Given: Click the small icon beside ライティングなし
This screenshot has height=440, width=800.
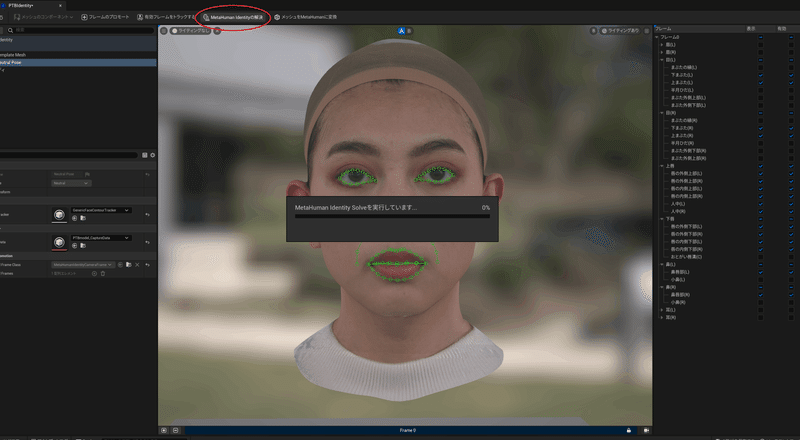Looking at the screenshot, I should coord(217,31).
